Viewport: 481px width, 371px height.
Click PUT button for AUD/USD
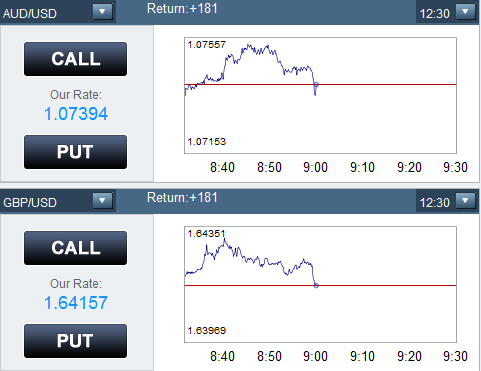(x=75, y=152)
